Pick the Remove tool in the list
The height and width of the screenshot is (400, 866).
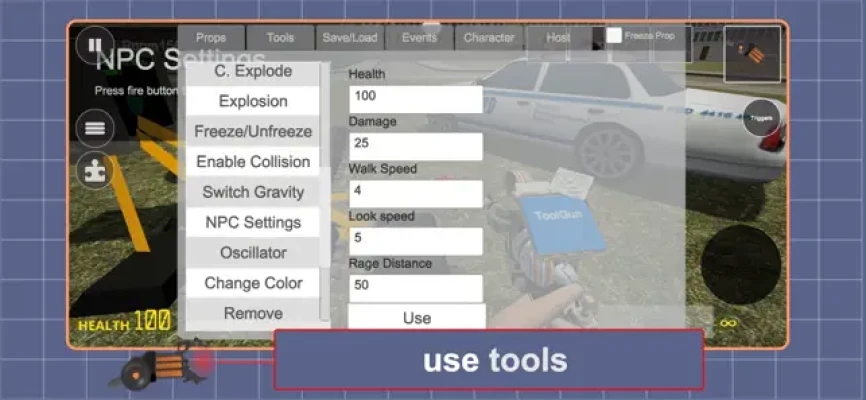(253, 313)
